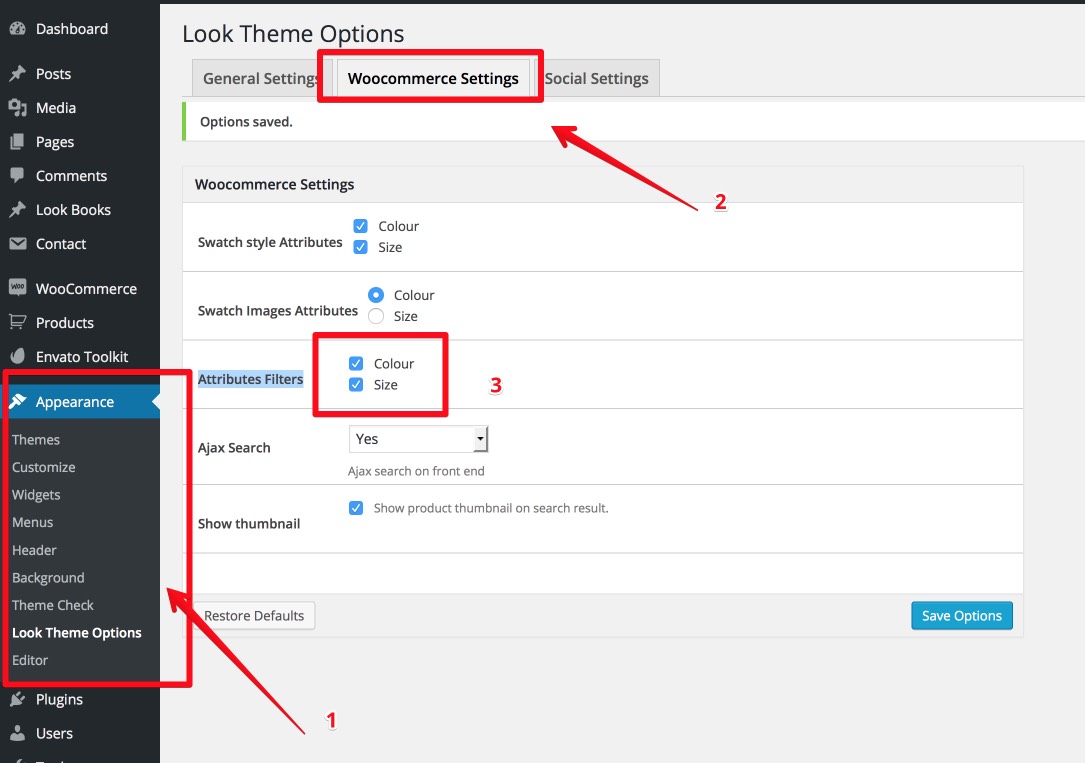The width and height of the screenshot is (1085, 763).
Task: Click the Restore Defaults button
Action: point(254,616)
